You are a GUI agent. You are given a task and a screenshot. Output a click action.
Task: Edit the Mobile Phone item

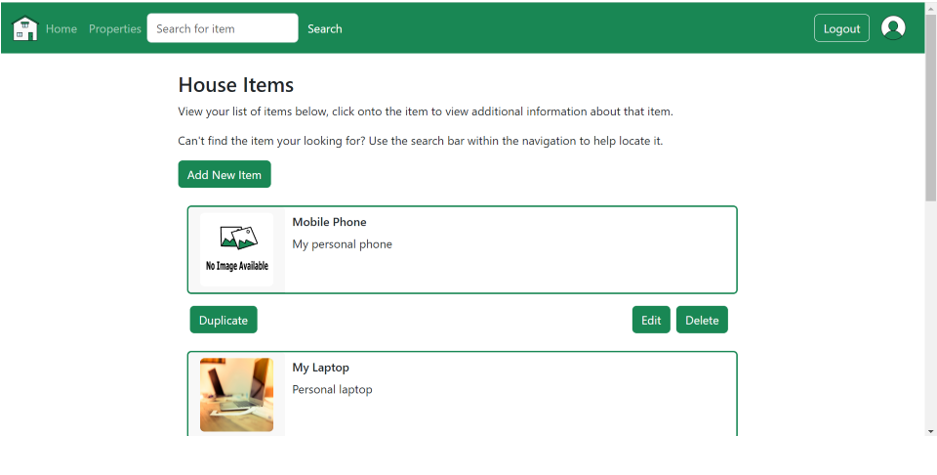point(651,320)
